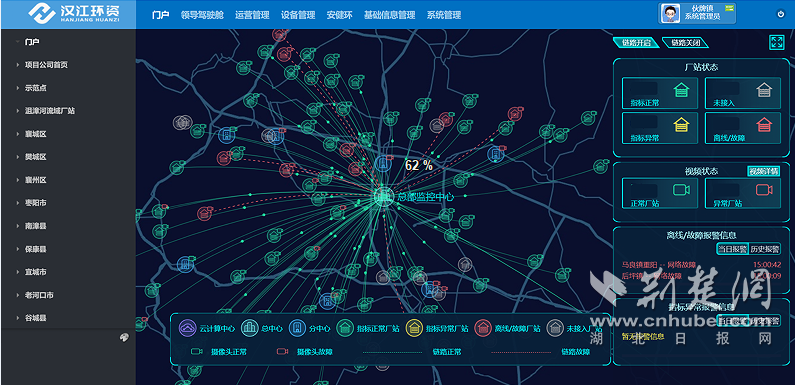
Task: Click the 视频详情 button
Action: [x=764, y=171]
